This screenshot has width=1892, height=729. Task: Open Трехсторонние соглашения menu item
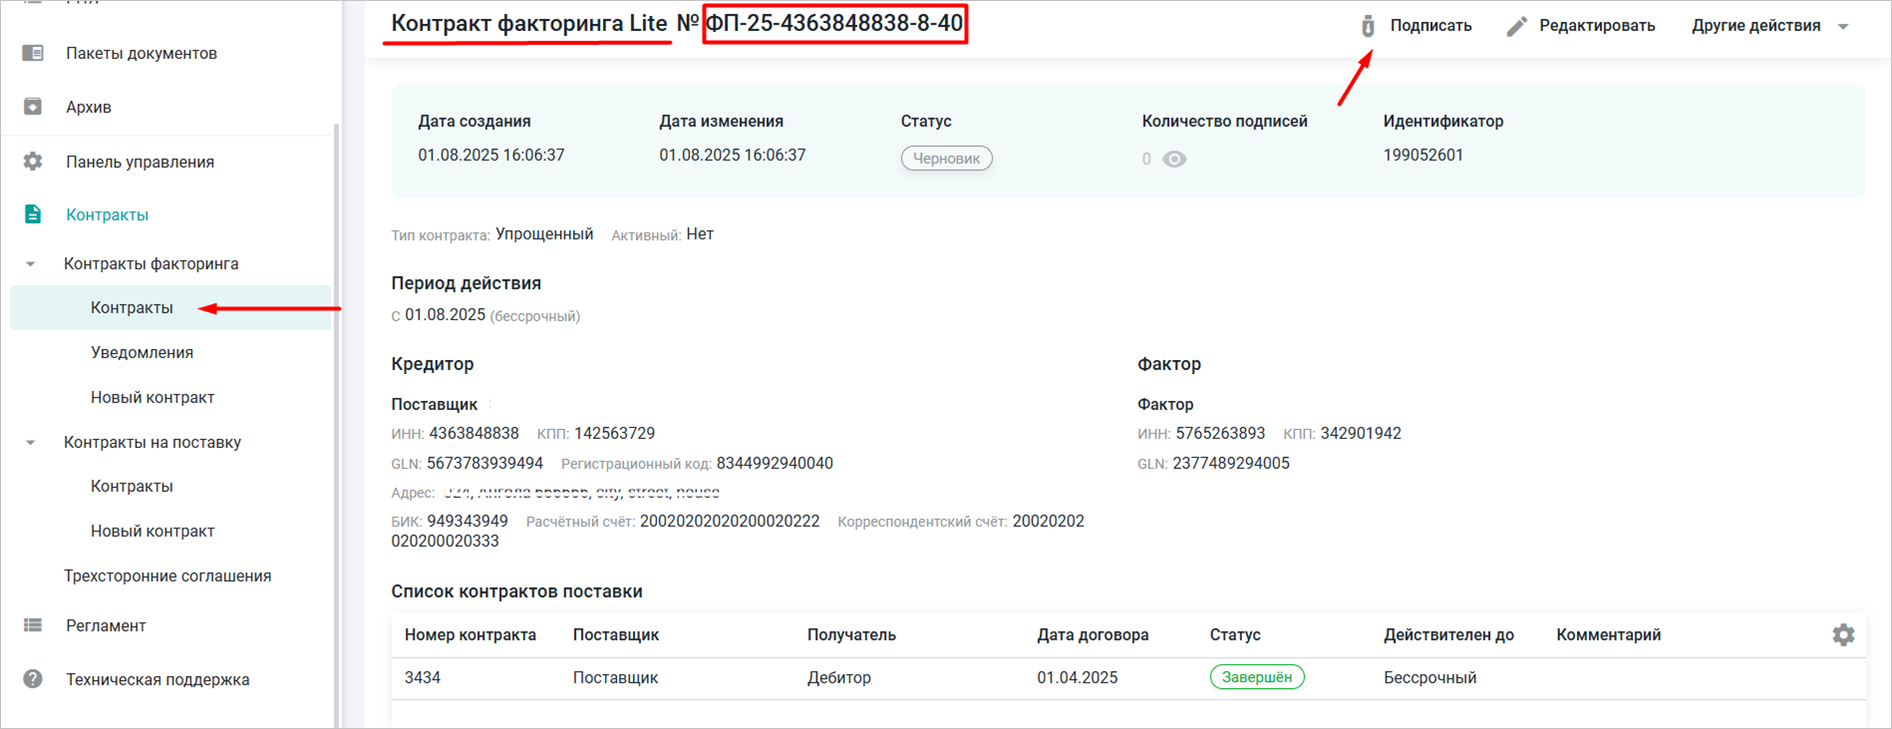click(x=167, y=576)
